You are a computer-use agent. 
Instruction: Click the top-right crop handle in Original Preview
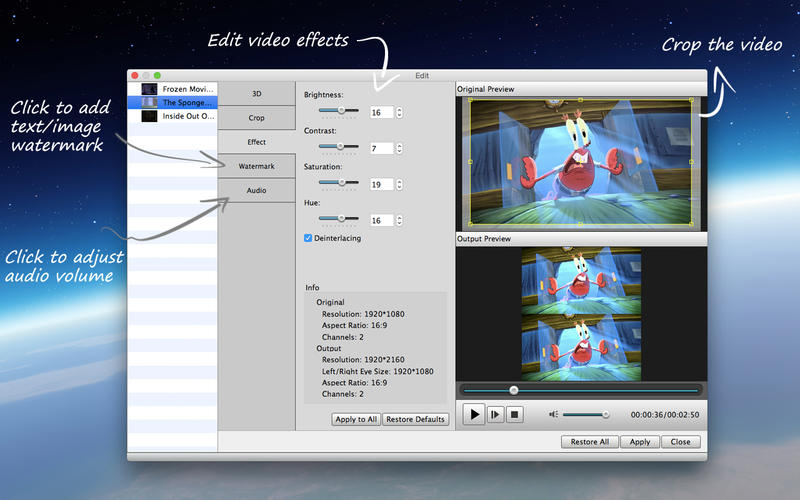coord(691,100)
